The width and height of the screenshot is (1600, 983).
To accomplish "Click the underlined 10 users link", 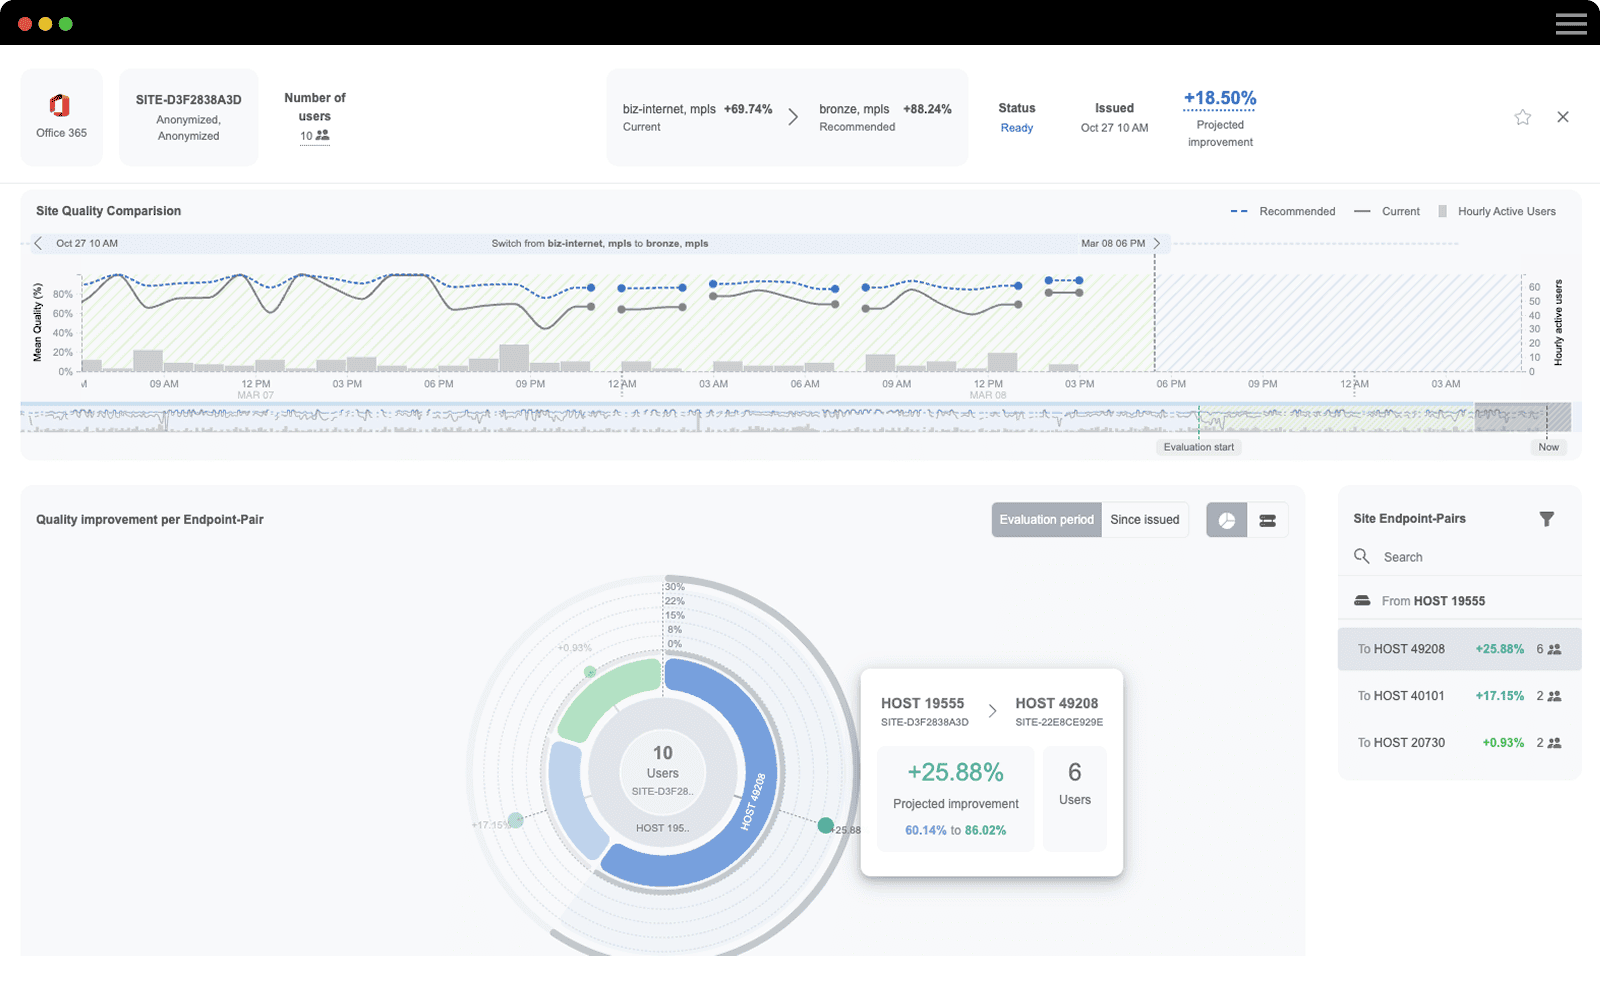I will point(314,134).
